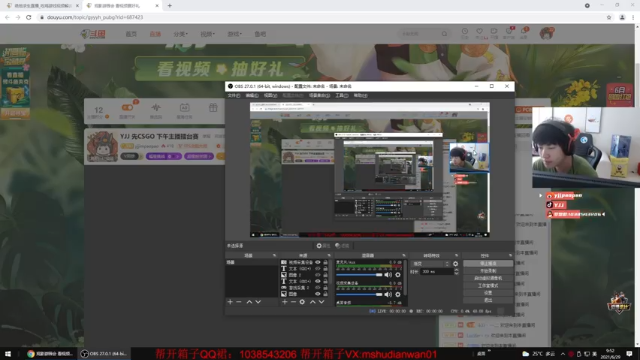Open the OBS 场景集合 menu

click(319, 96)
